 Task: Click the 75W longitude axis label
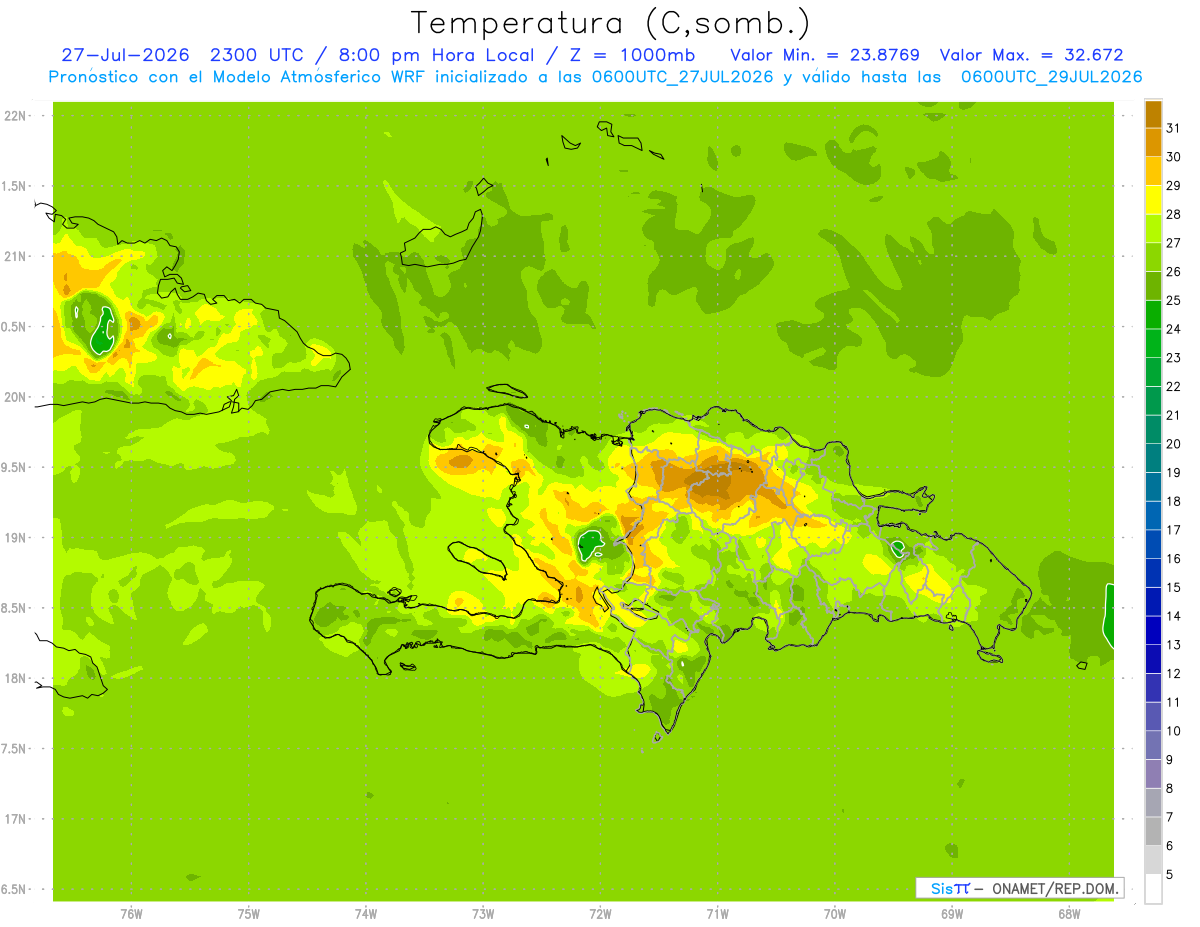click(x=249, y=914)
